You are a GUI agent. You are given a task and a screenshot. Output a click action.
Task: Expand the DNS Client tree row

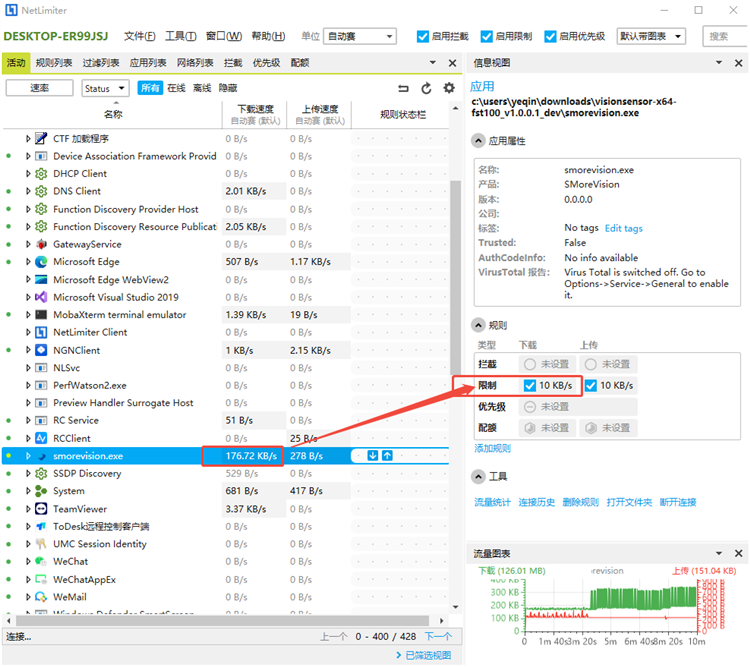click(x=28, y=191)
